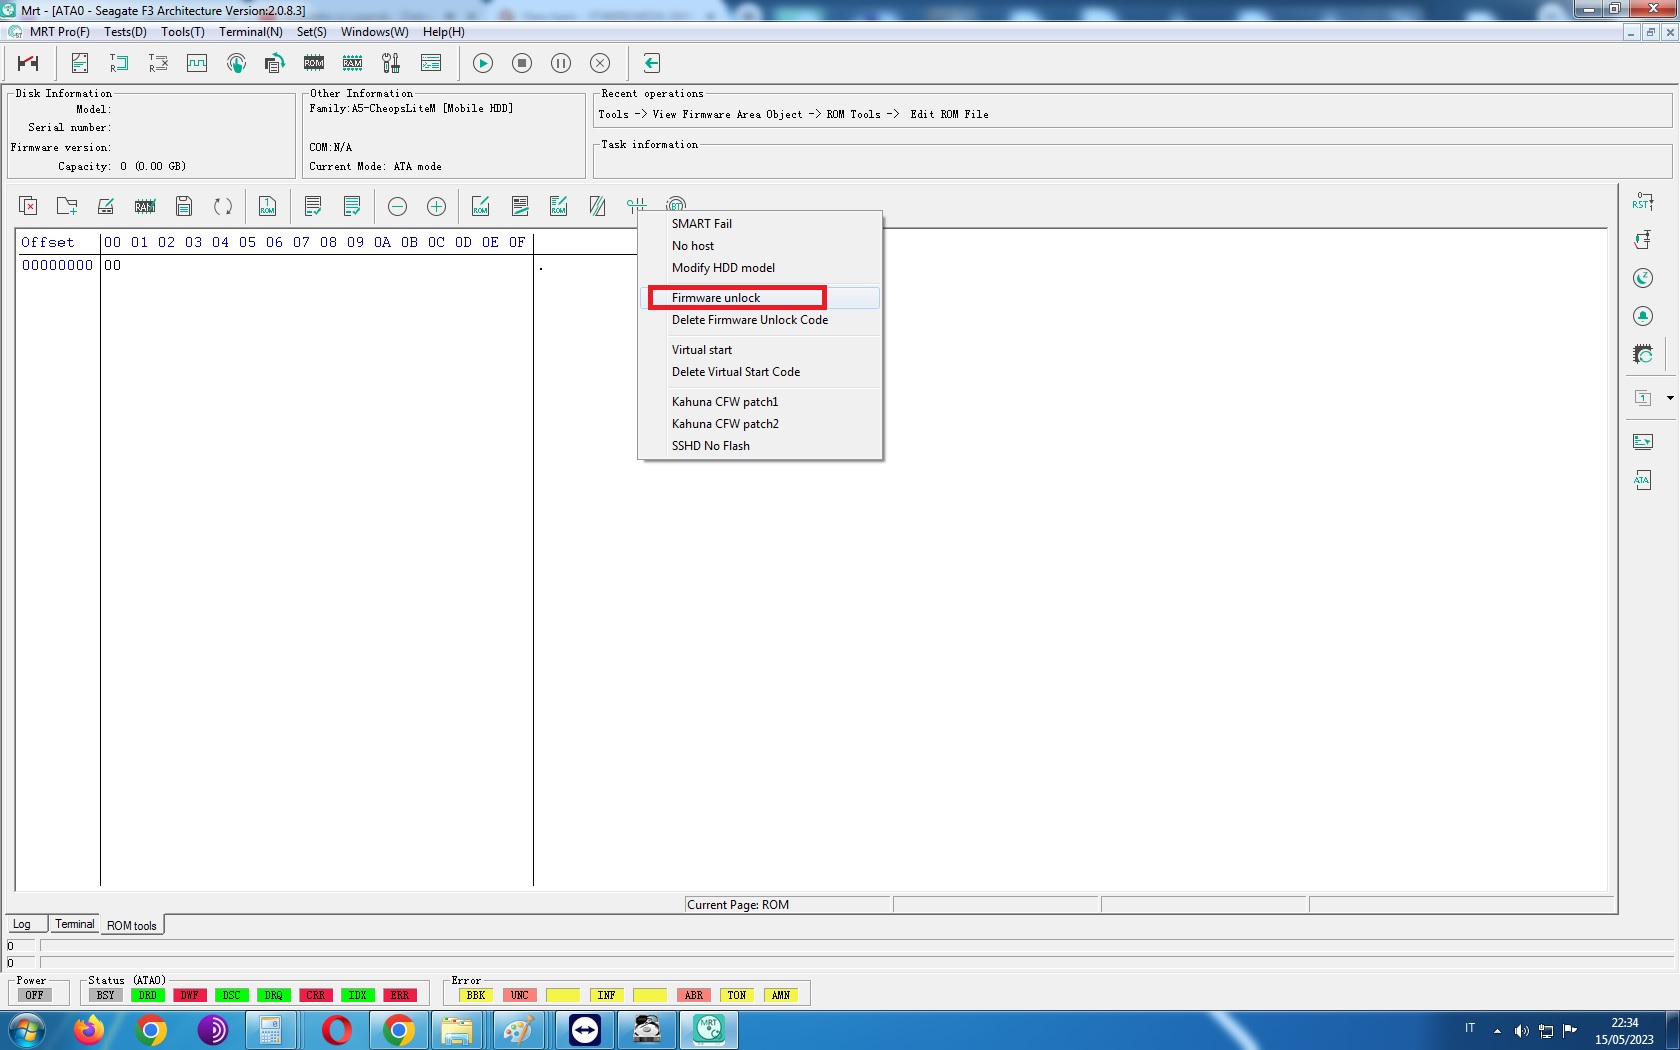Click the exit arrow icon in main toolbar
1680x1050 pixels.
[x=652, y=63]
